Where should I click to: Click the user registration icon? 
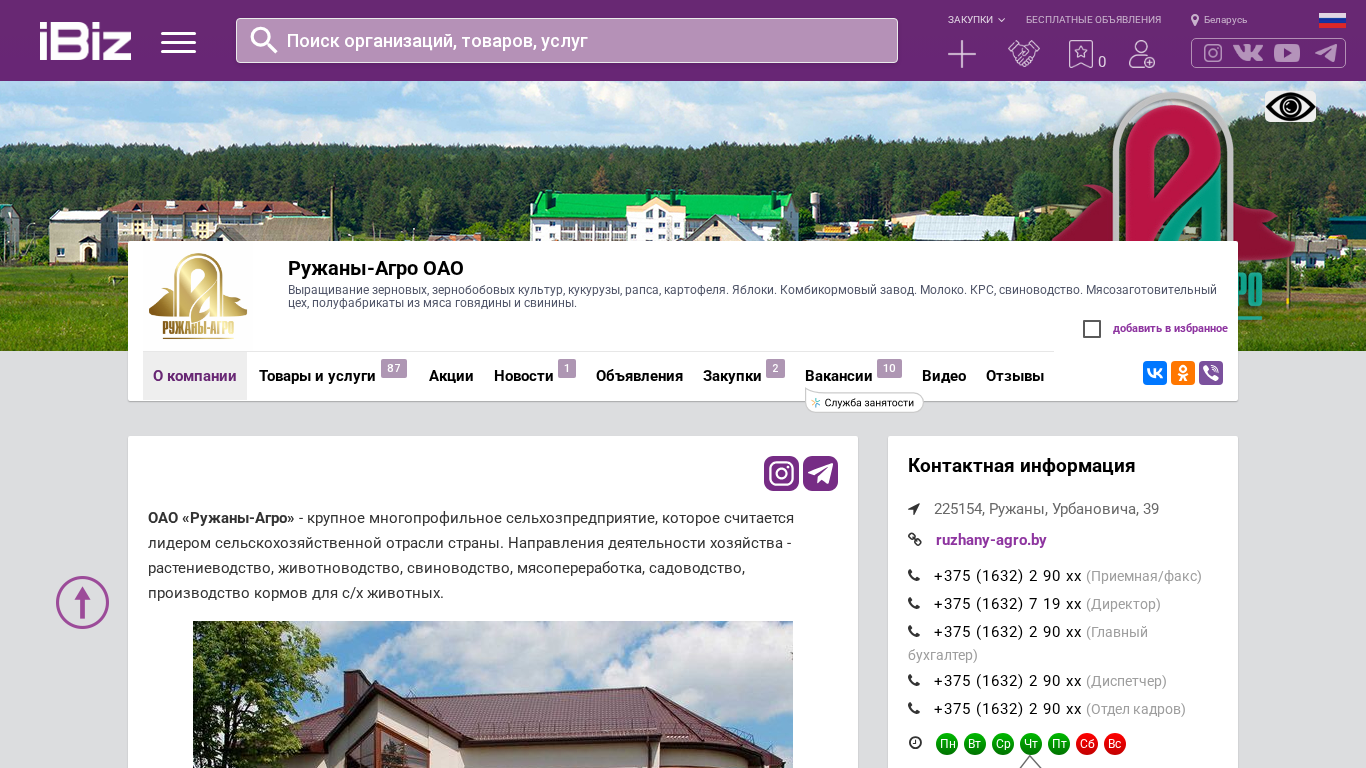[1141, 54]
